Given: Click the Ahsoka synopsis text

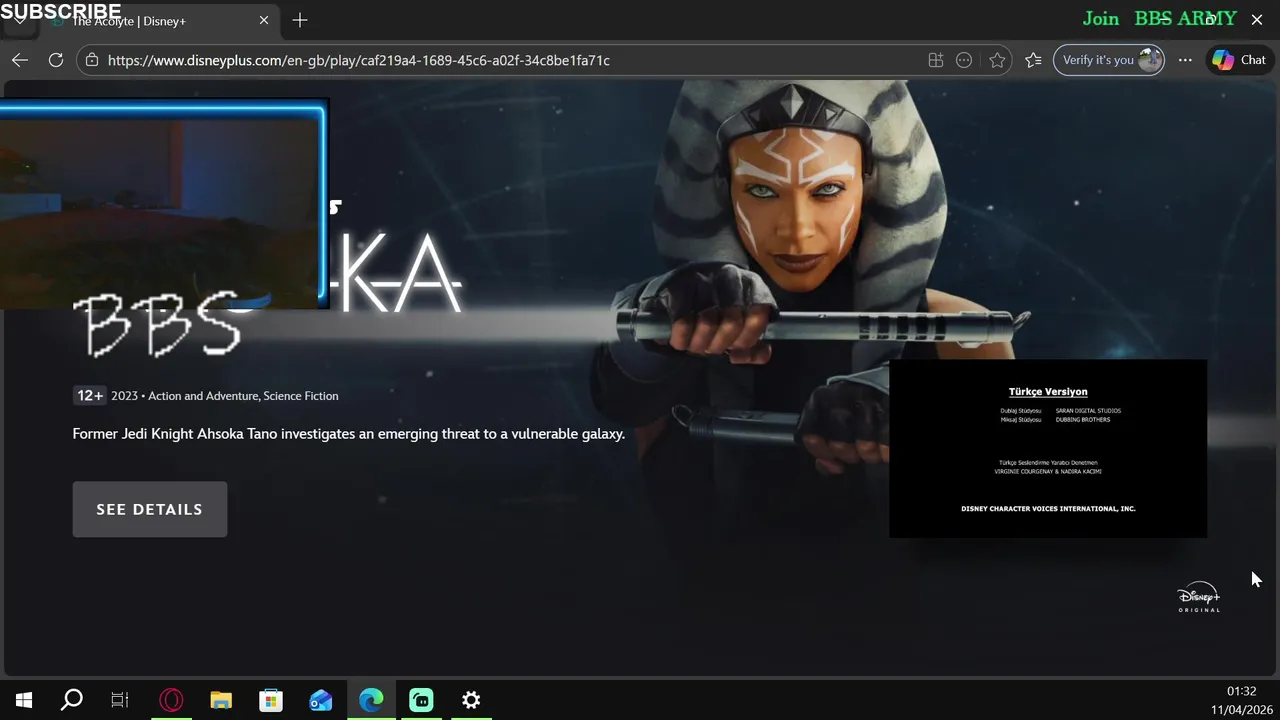Looking at the screenshot, I should coord(349,434).
